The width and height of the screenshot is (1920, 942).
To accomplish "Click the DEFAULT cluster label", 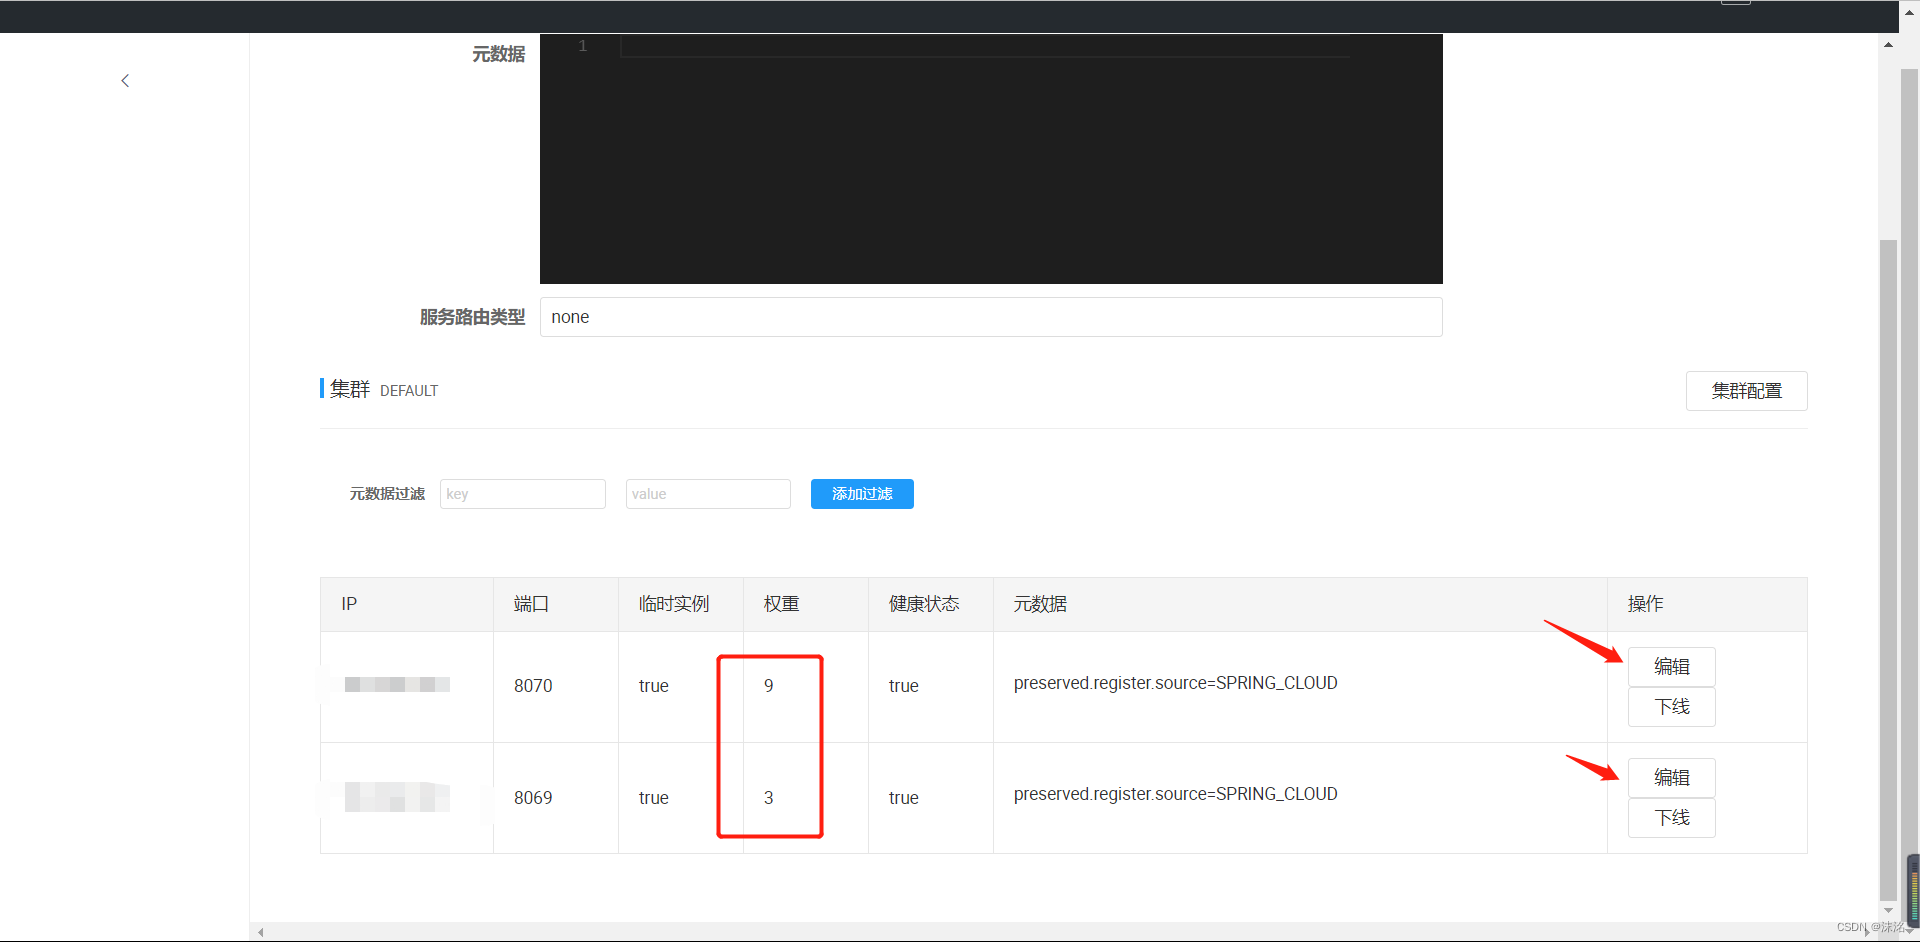I will pos(409,391).
